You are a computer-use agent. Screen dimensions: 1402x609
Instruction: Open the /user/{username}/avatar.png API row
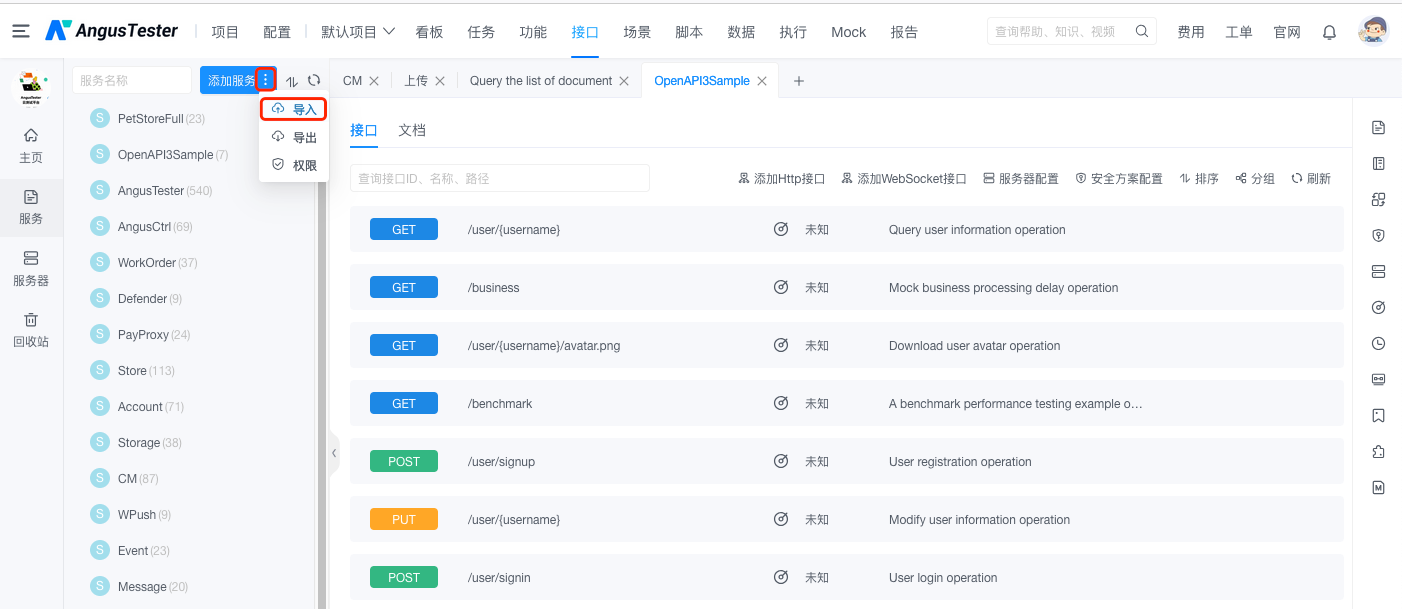pos(847,346)
